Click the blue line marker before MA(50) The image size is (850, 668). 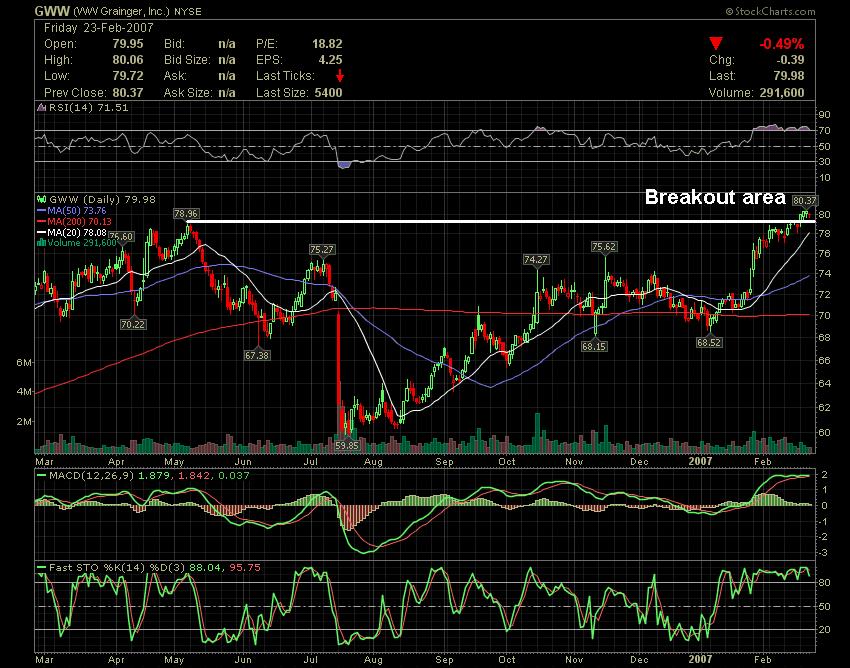click(41, 210)
